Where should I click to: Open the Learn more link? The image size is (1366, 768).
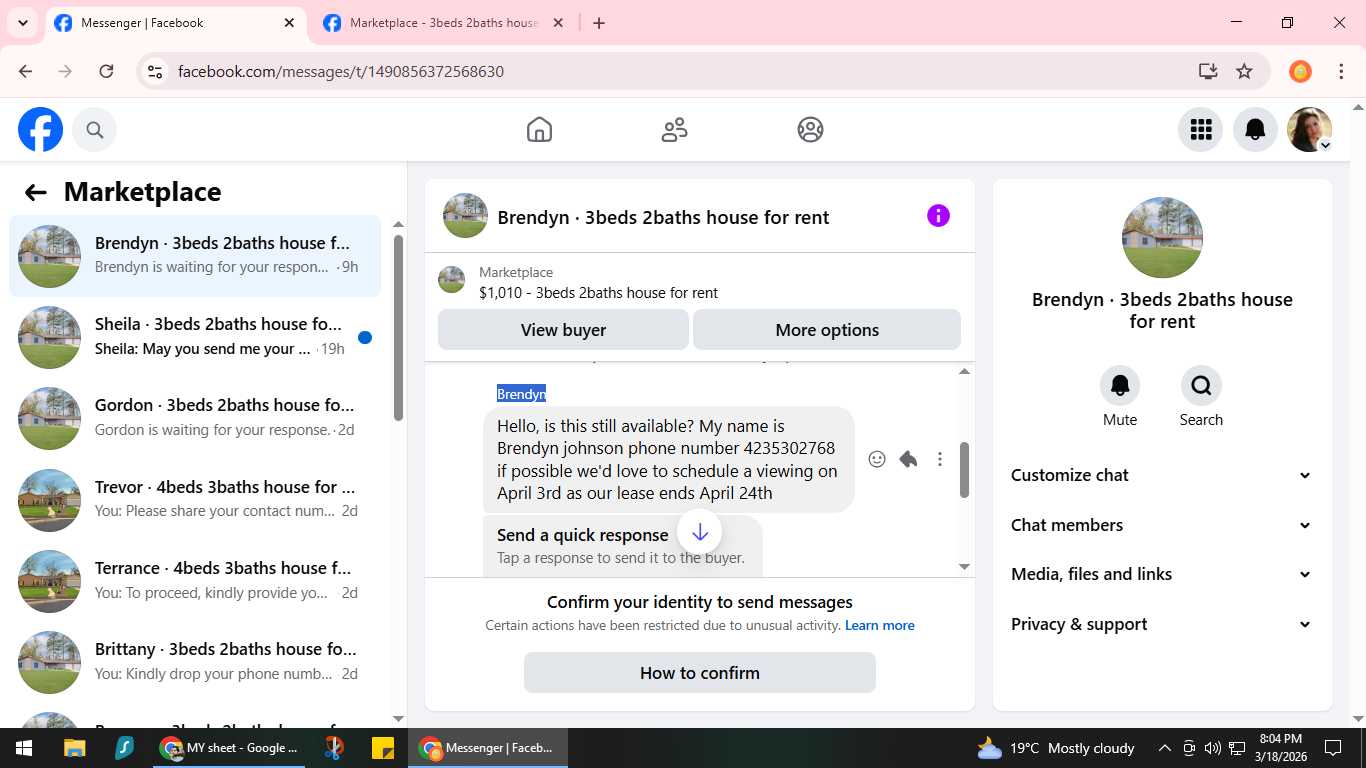[880, 625]
